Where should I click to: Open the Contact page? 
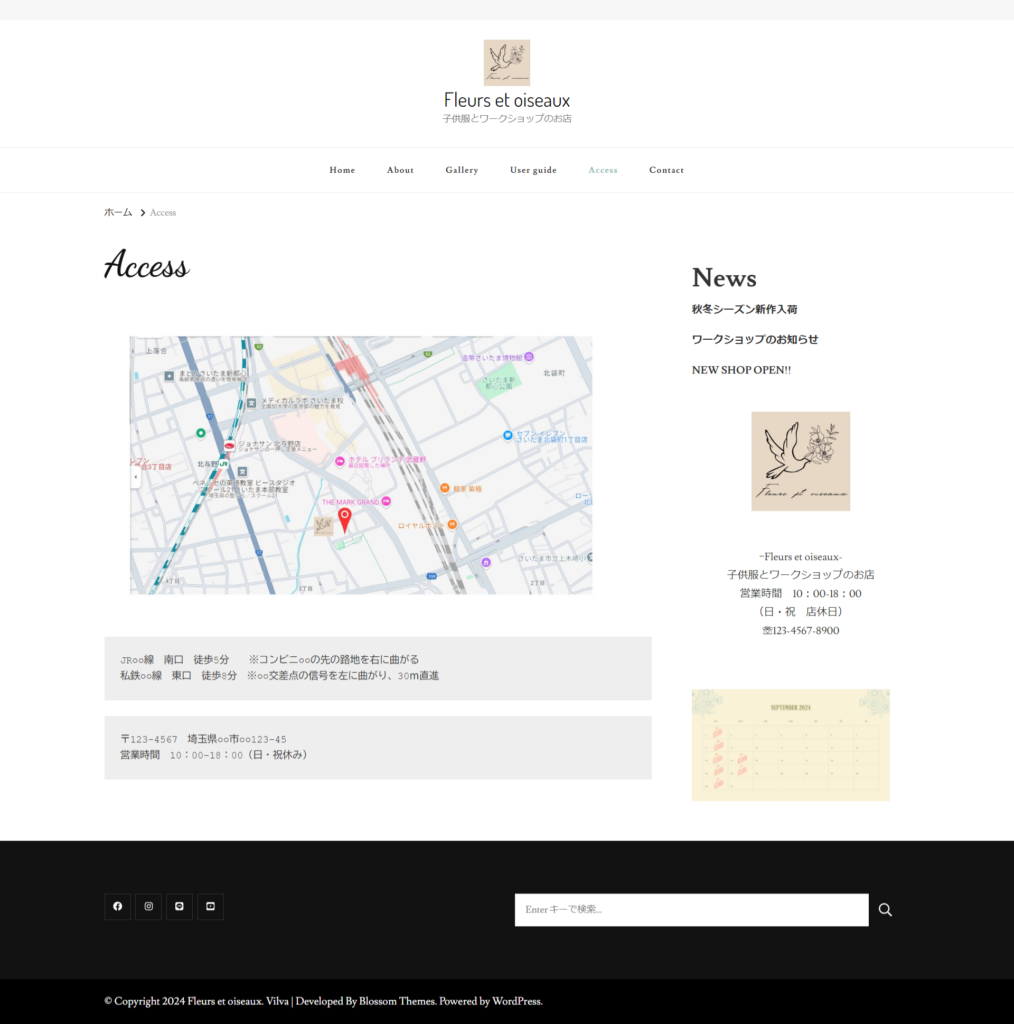(666, 170)
